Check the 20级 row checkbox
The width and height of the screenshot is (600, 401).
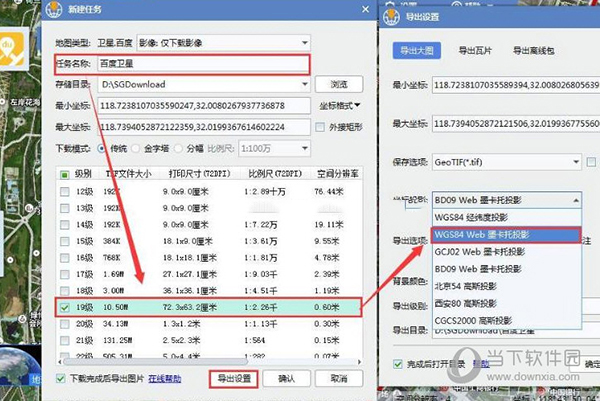coord(65,324)
